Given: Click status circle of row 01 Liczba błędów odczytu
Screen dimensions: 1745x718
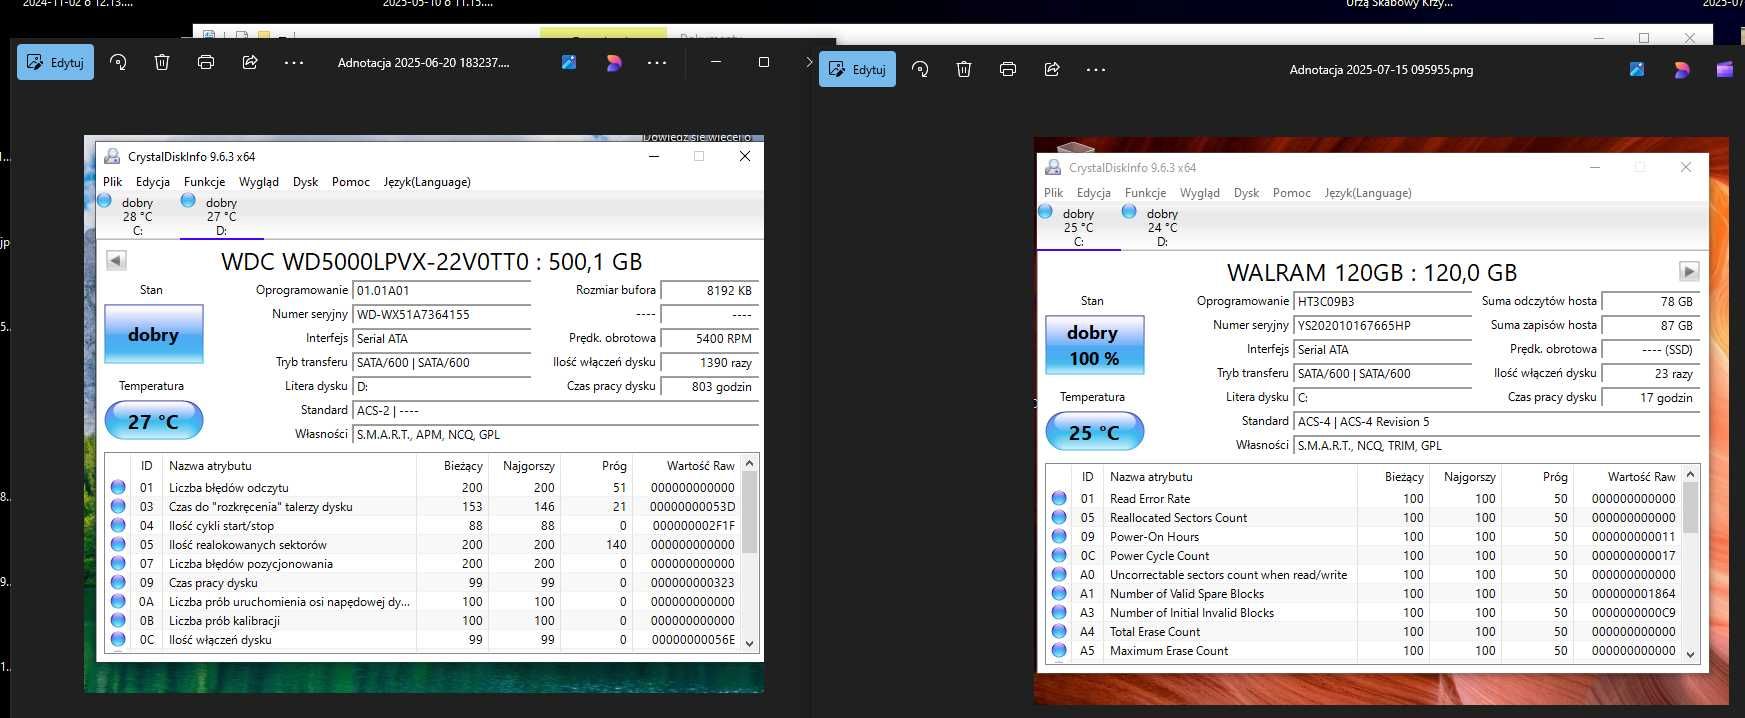Looking at the screenshot, I should (x=118, y=487).
